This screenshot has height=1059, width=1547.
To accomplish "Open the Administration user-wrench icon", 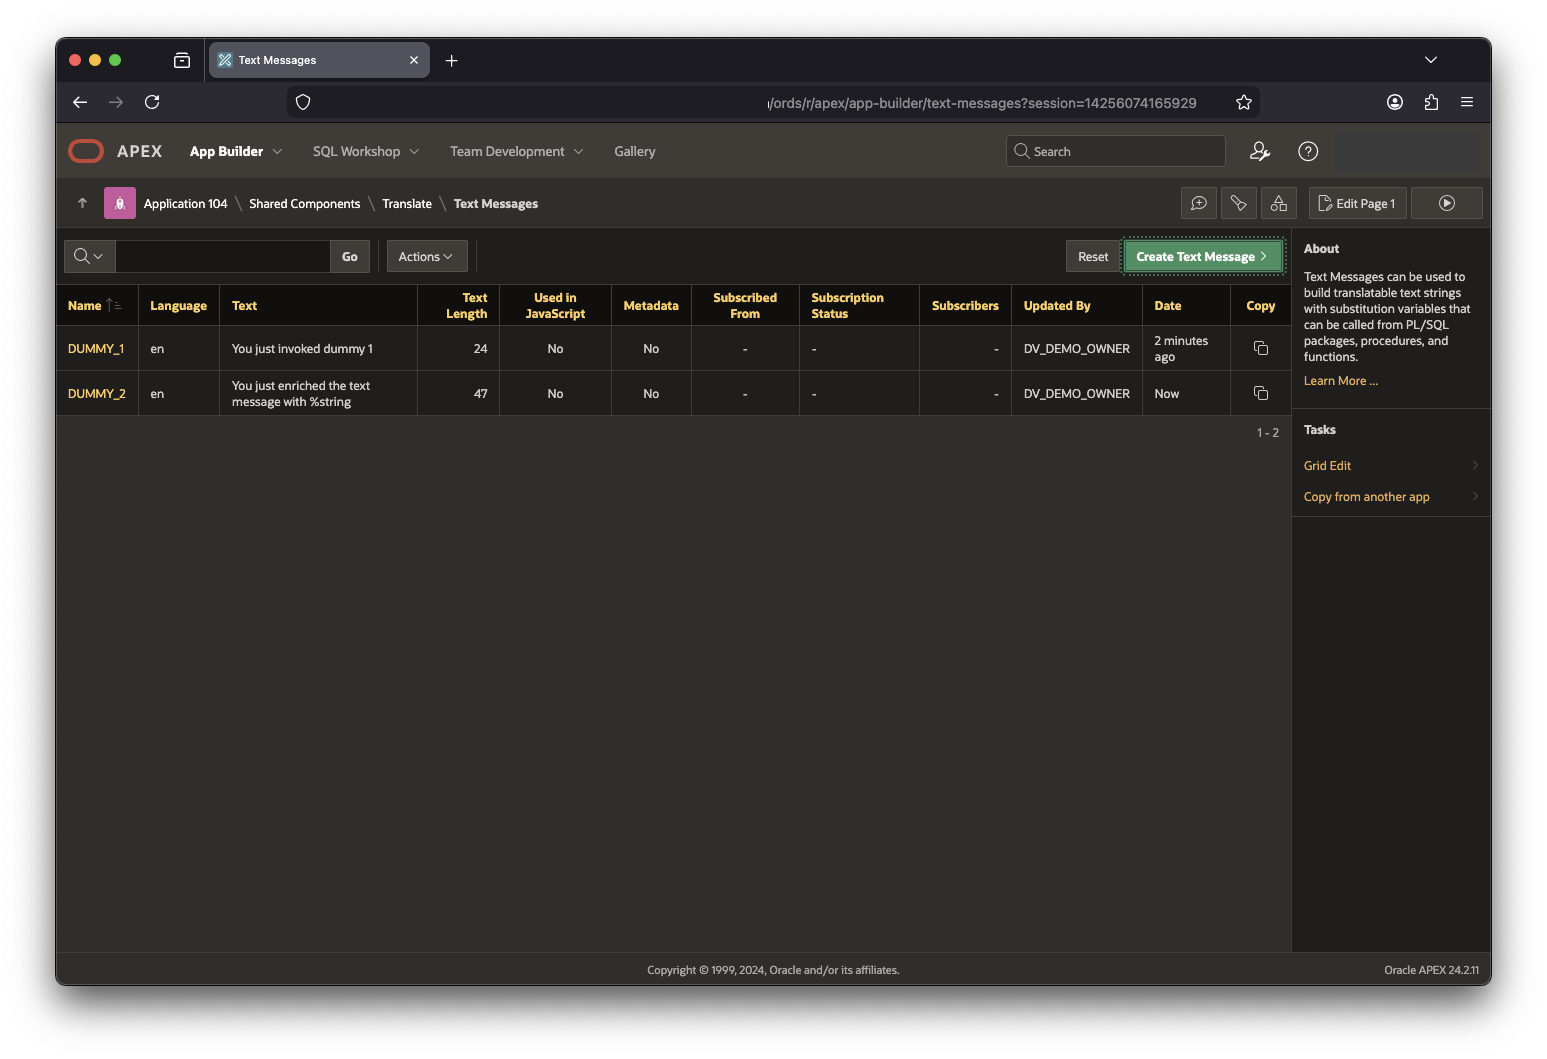I will (1259, 151).
